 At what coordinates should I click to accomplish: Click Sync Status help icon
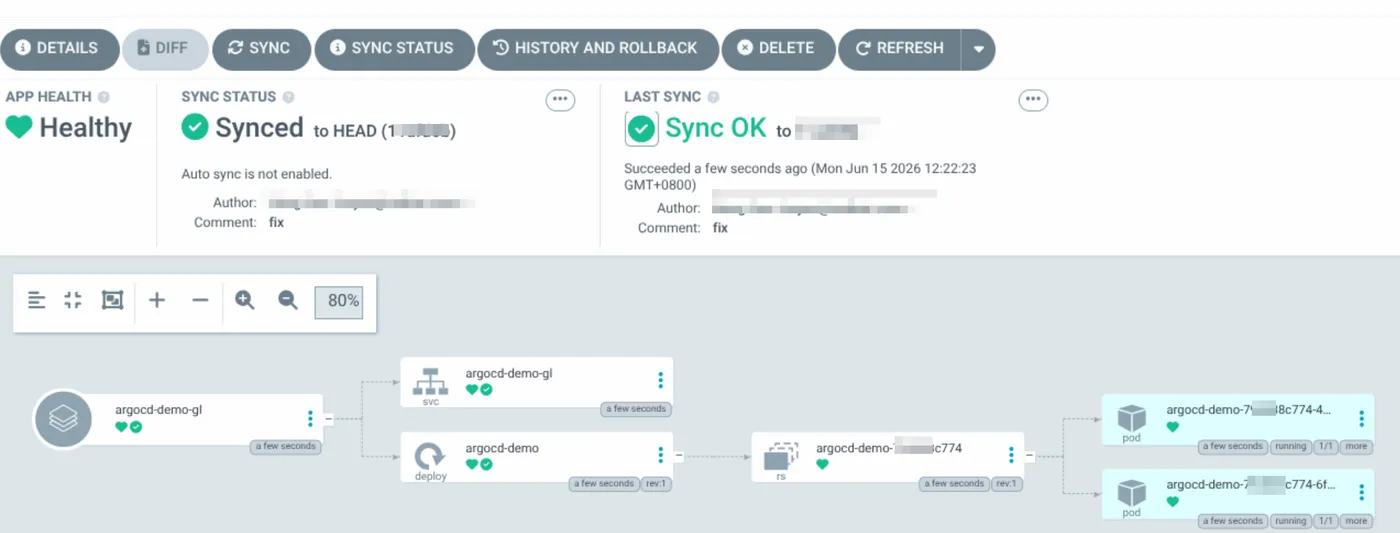(x=288, y=97)
